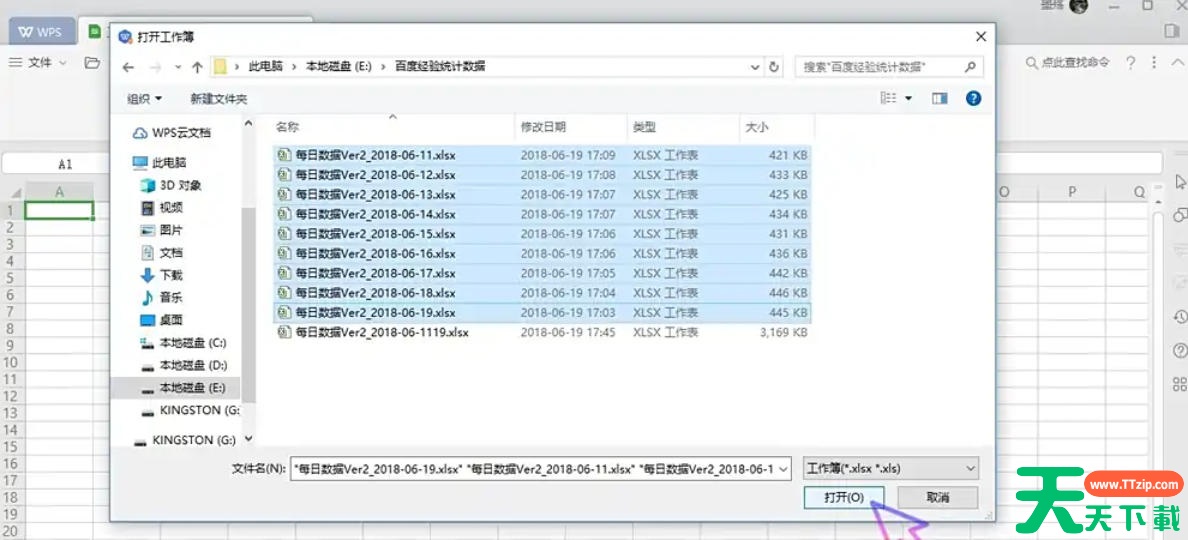The width and height of the screenshot is (1188, 540).
Task: Select file 每日数据Ver2_2018-06-15.xlsx
Action: point(542,234)
